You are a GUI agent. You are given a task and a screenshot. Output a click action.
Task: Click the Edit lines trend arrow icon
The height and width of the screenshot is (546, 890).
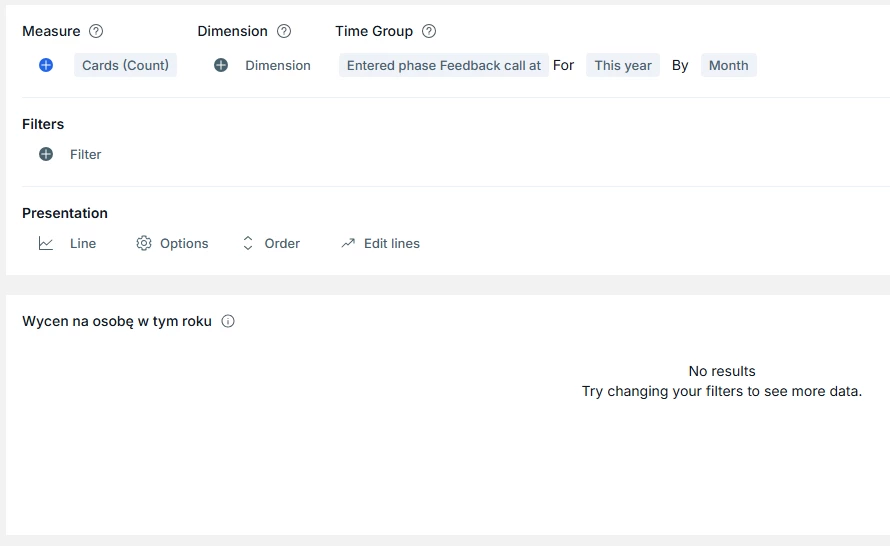pyautogui.click(x=348, y=243)
